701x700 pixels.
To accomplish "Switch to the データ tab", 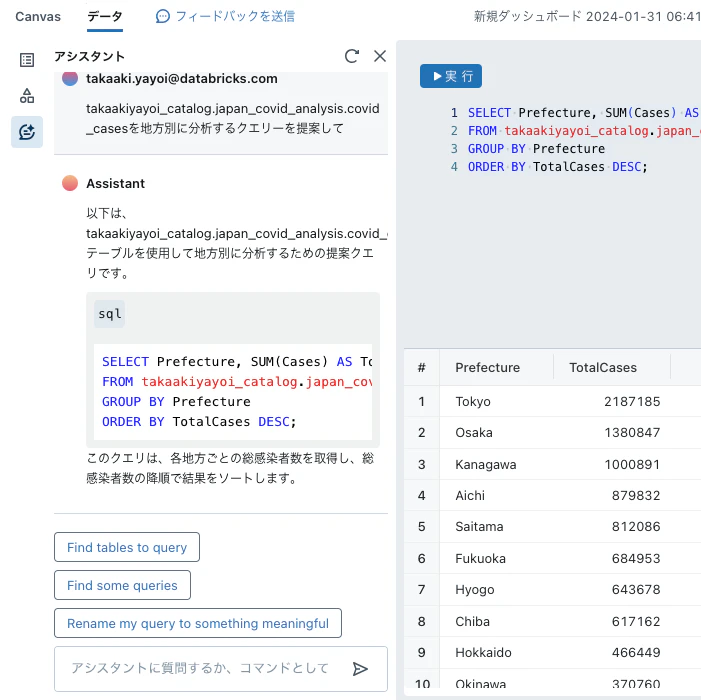I will coord(105,17).
